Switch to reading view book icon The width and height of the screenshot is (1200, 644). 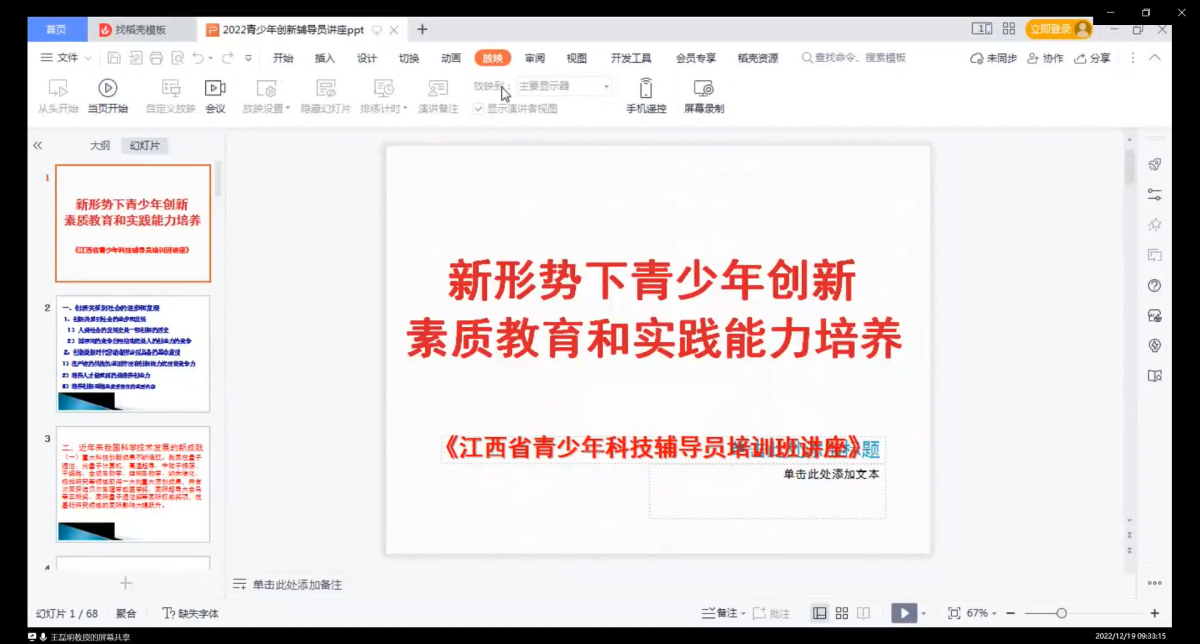(863, 613)
